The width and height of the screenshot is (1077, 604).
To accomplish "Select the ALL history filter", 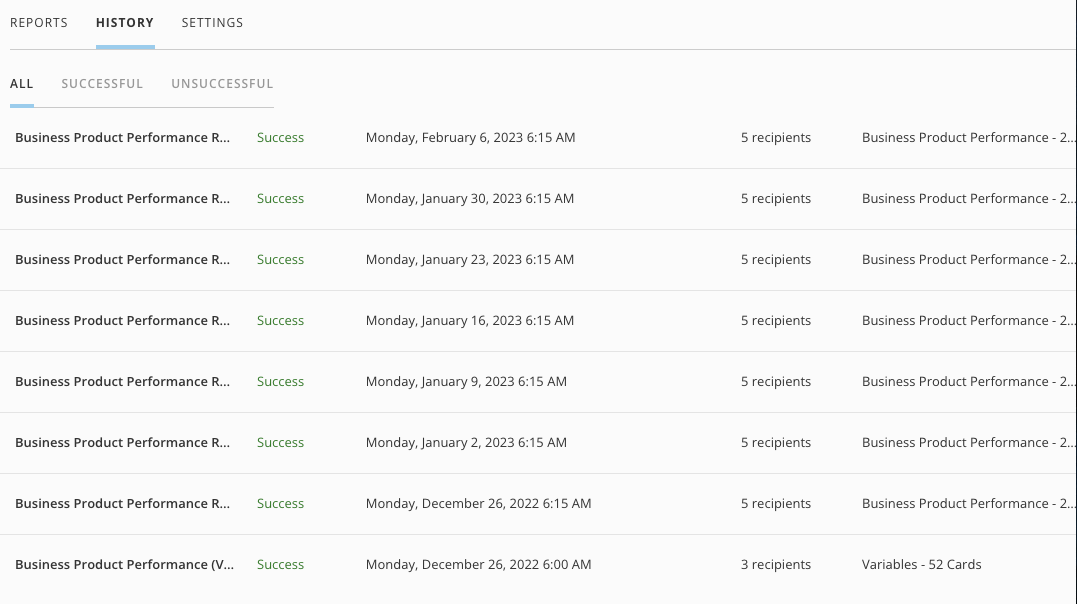I will [21, 83].
